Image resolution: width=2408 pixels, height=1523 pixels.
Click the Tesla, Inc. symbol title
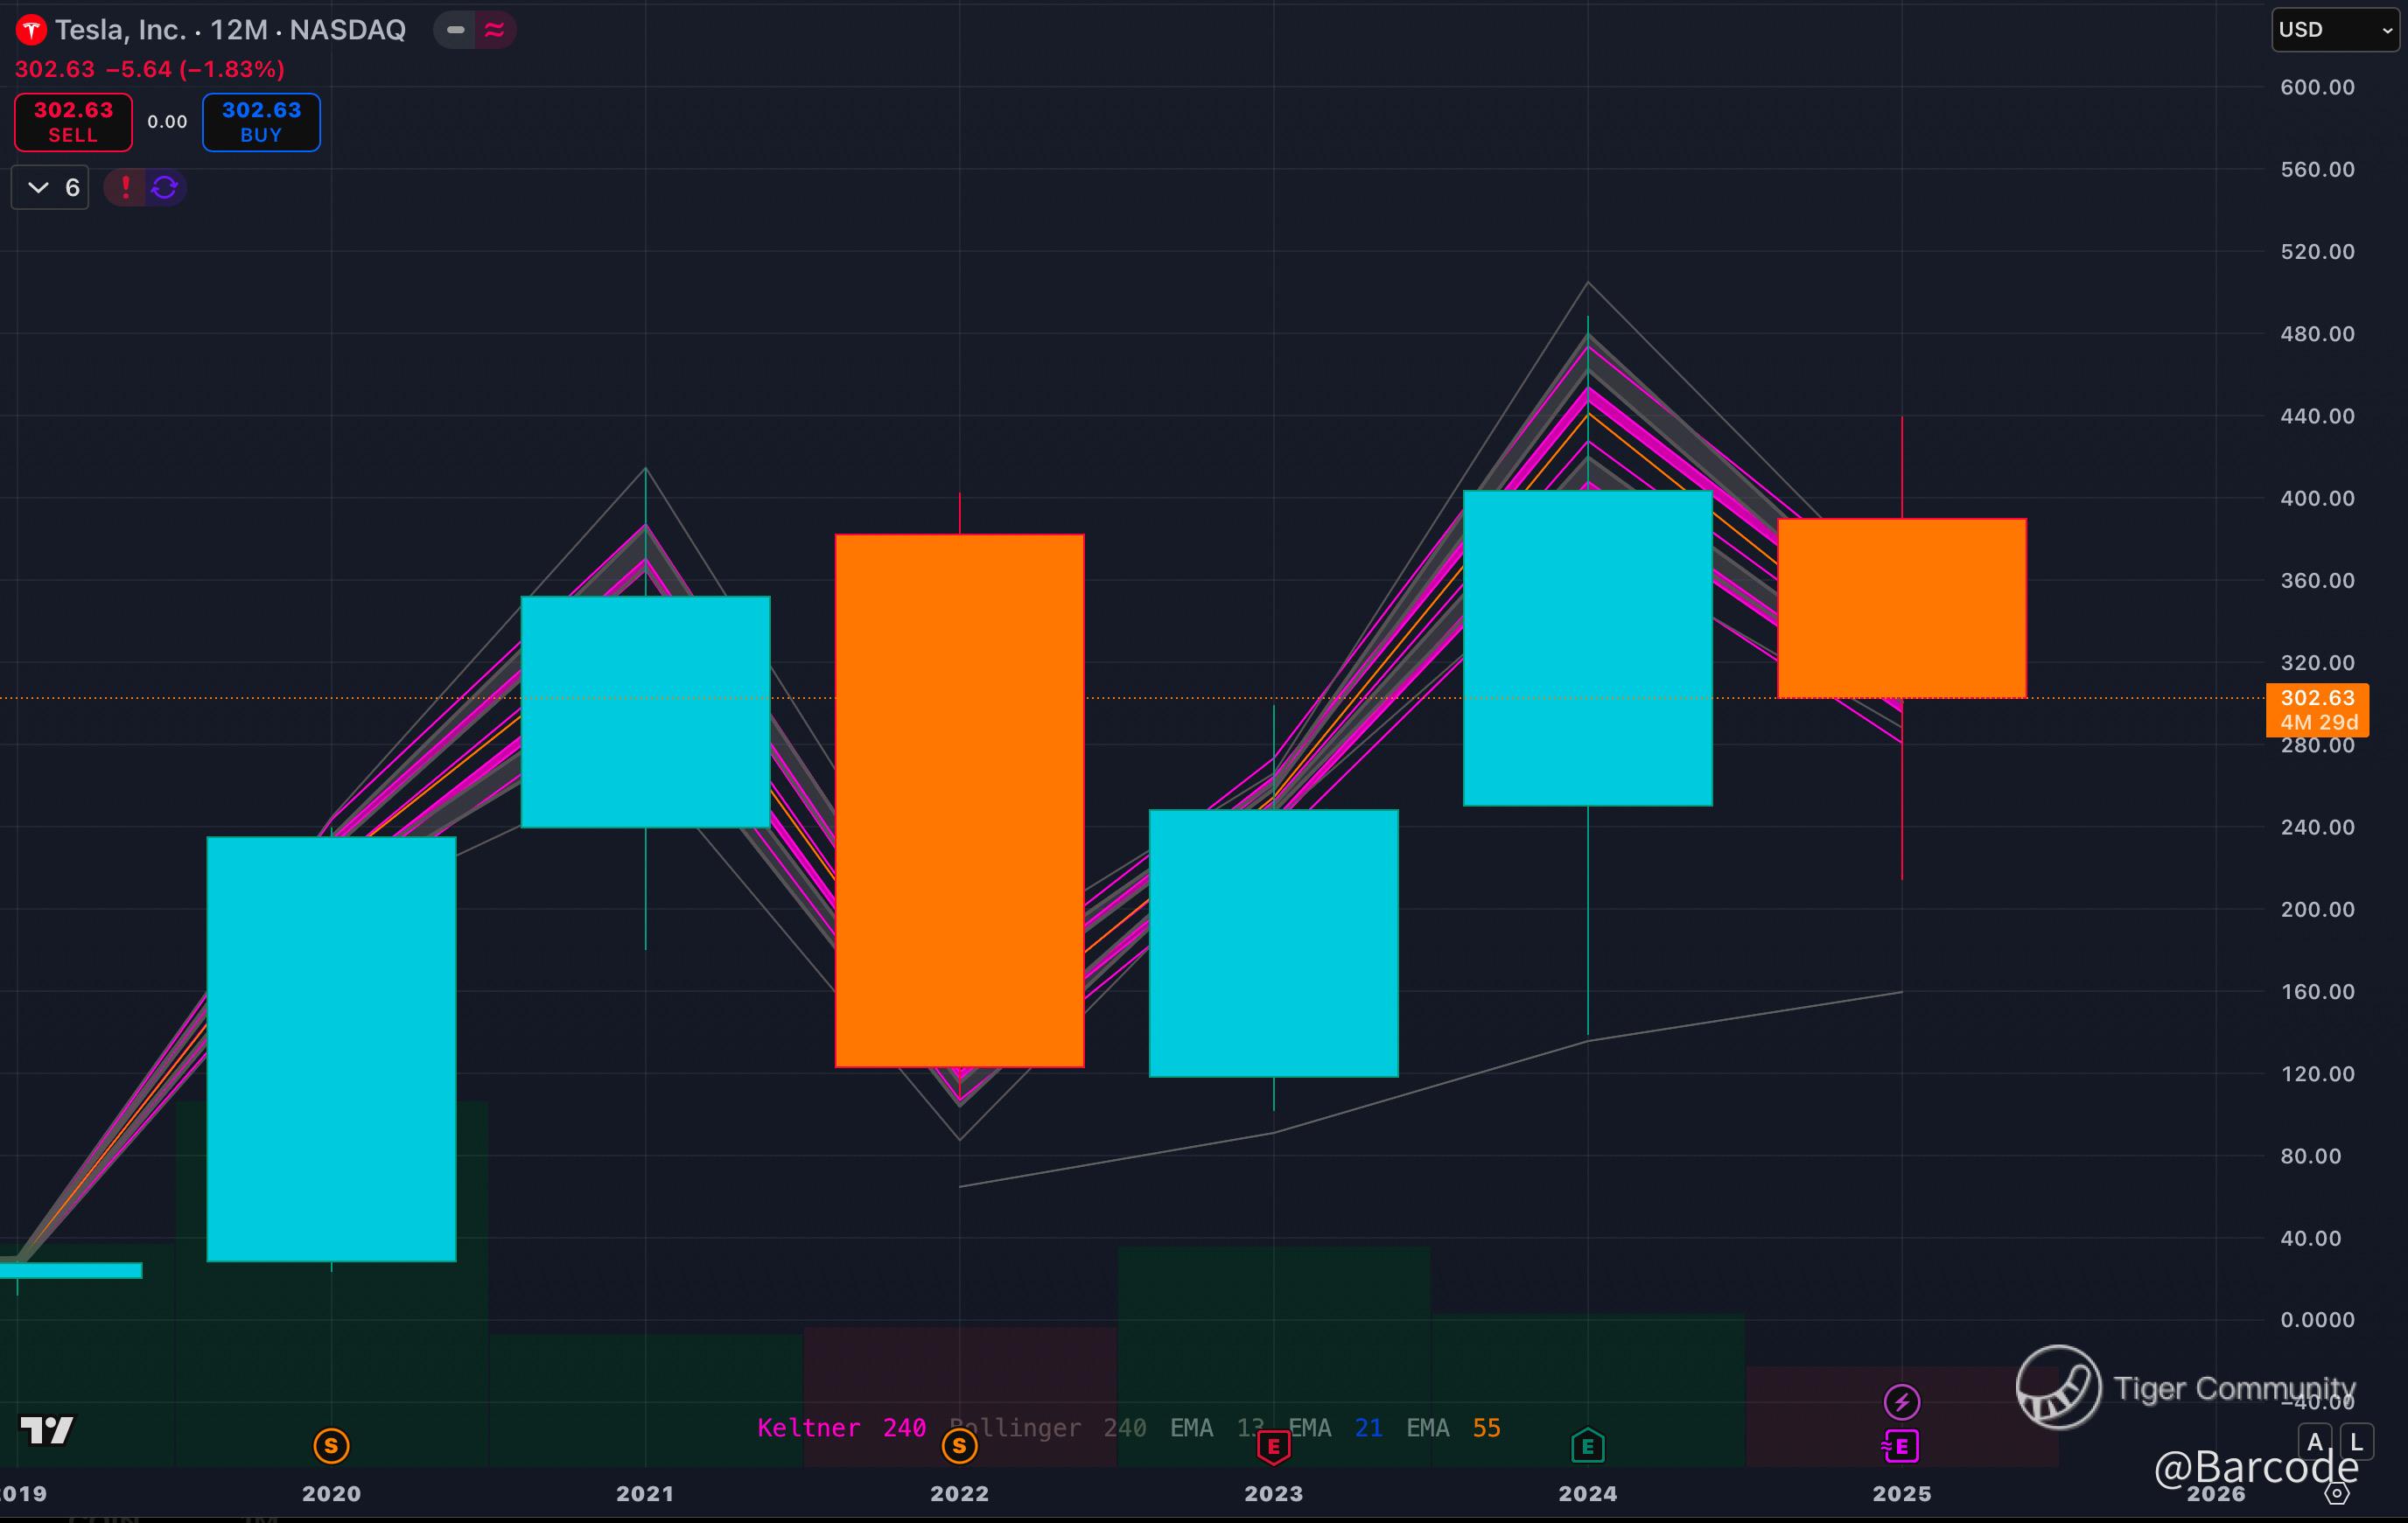[x=120, y=30]
